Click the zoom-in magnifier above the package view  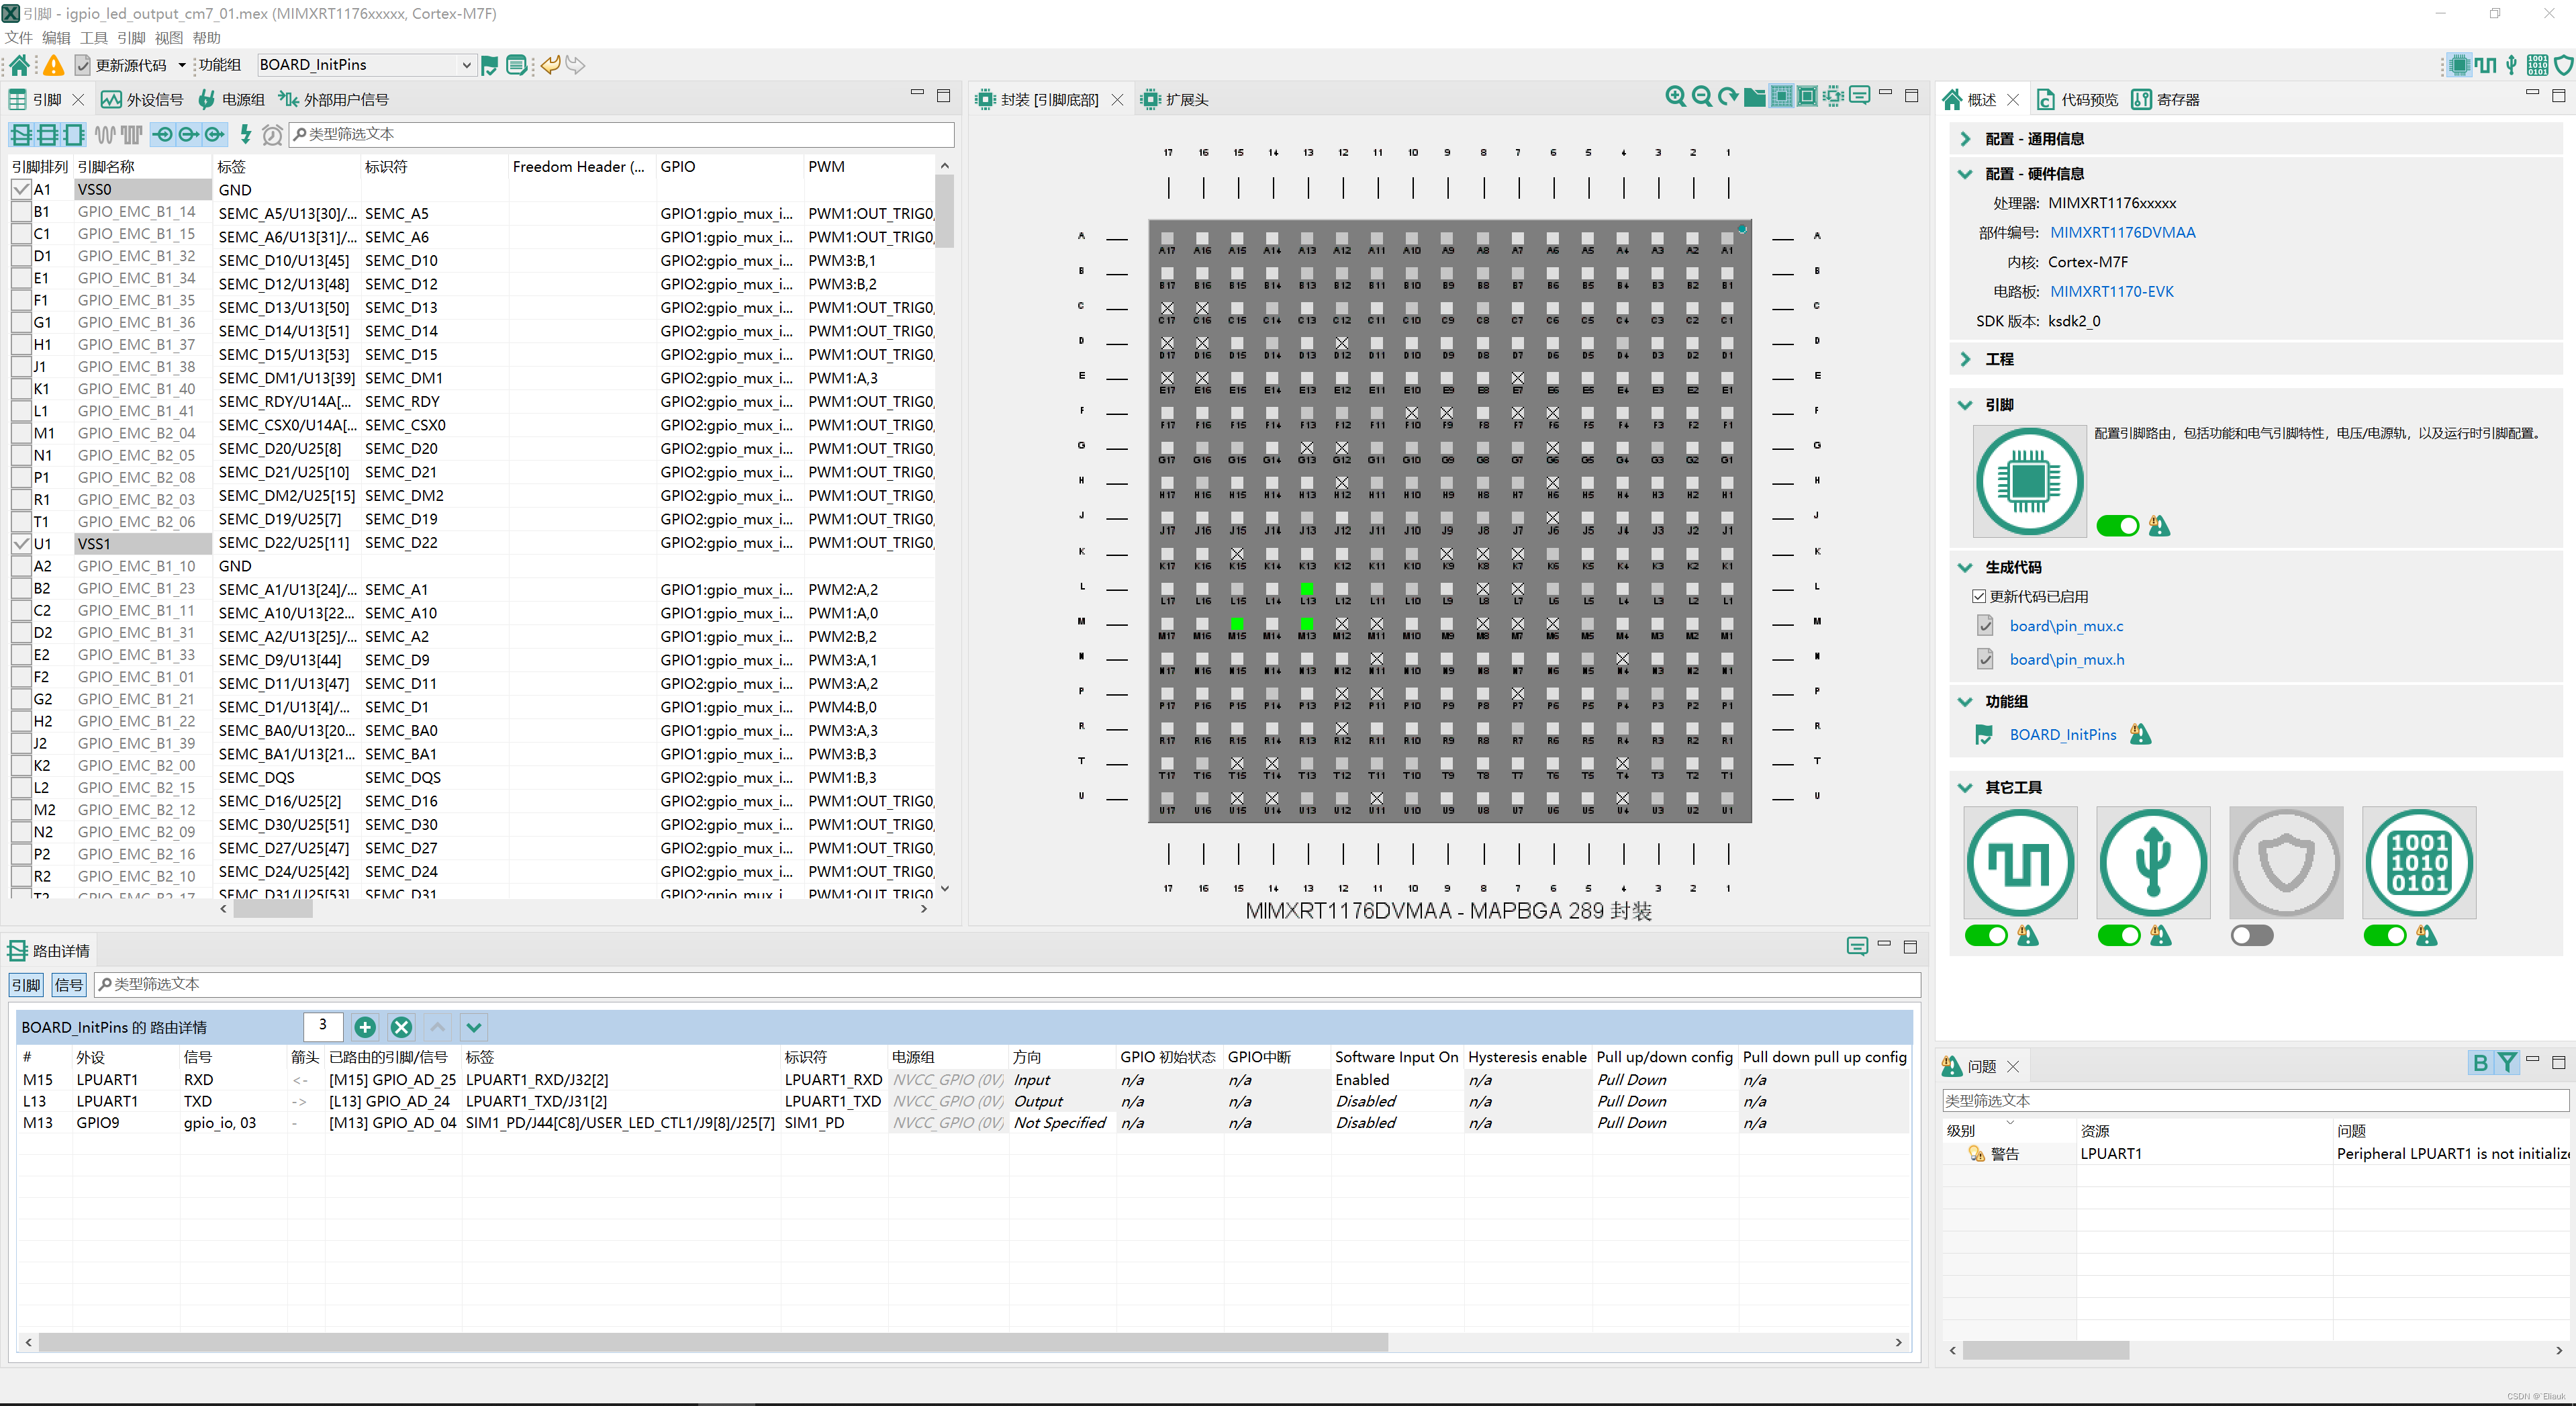pyautogui.click(x=1676, y=96)
